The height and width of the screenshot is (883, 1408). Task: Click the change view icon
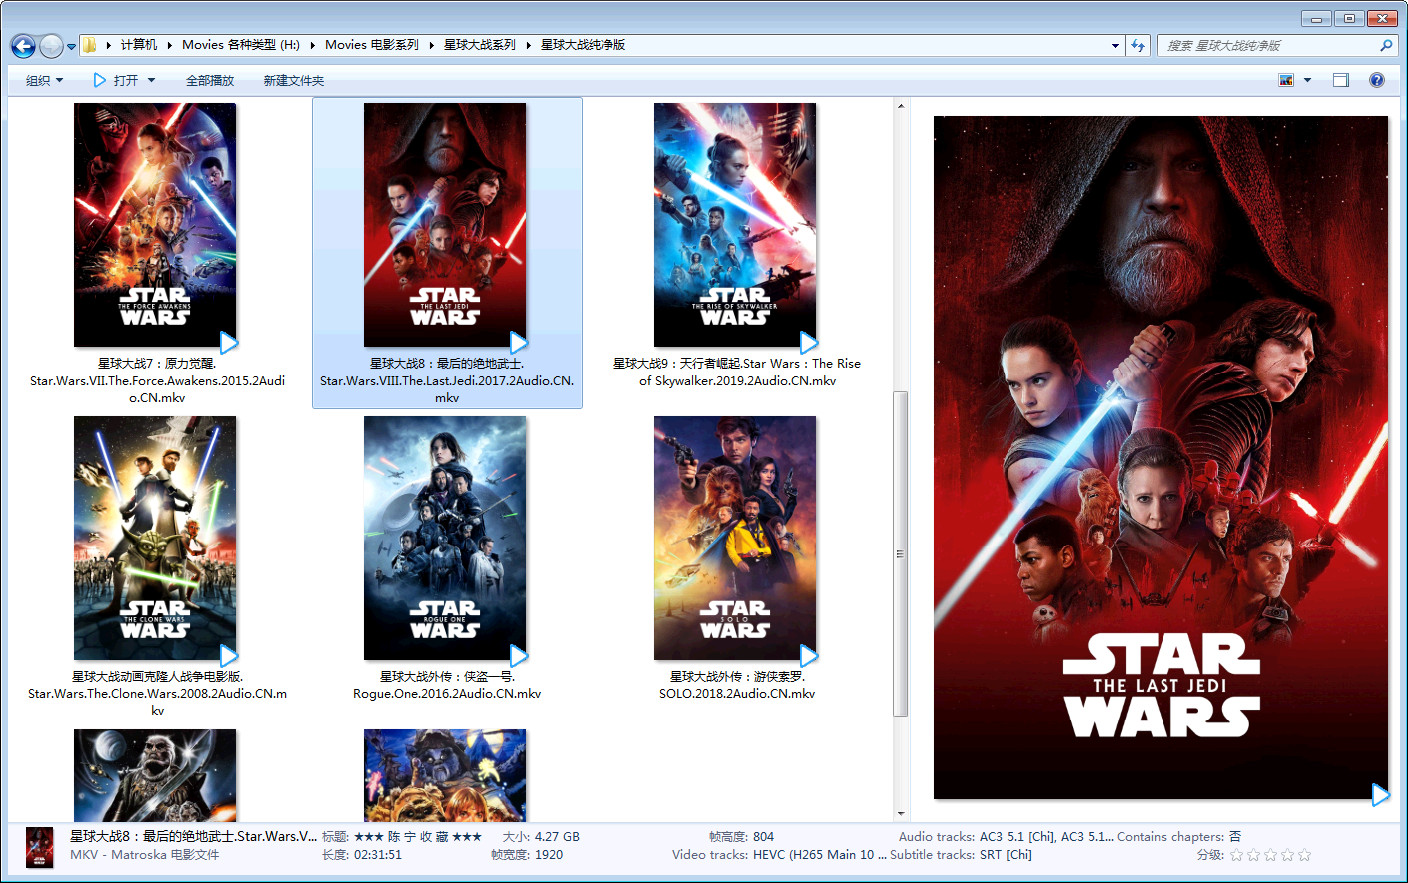tap(1286, 80)
